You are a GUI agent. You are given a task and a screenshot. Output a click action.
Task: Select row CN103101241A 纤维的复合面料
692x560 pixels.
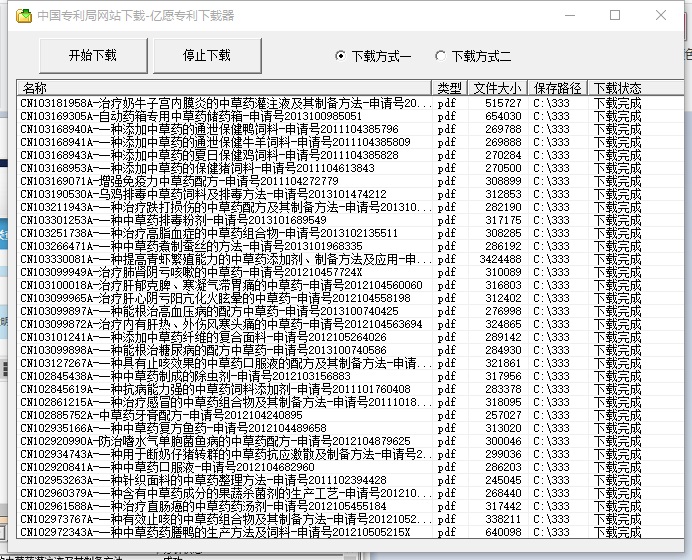pyautogui.click(x=350, y=337)
